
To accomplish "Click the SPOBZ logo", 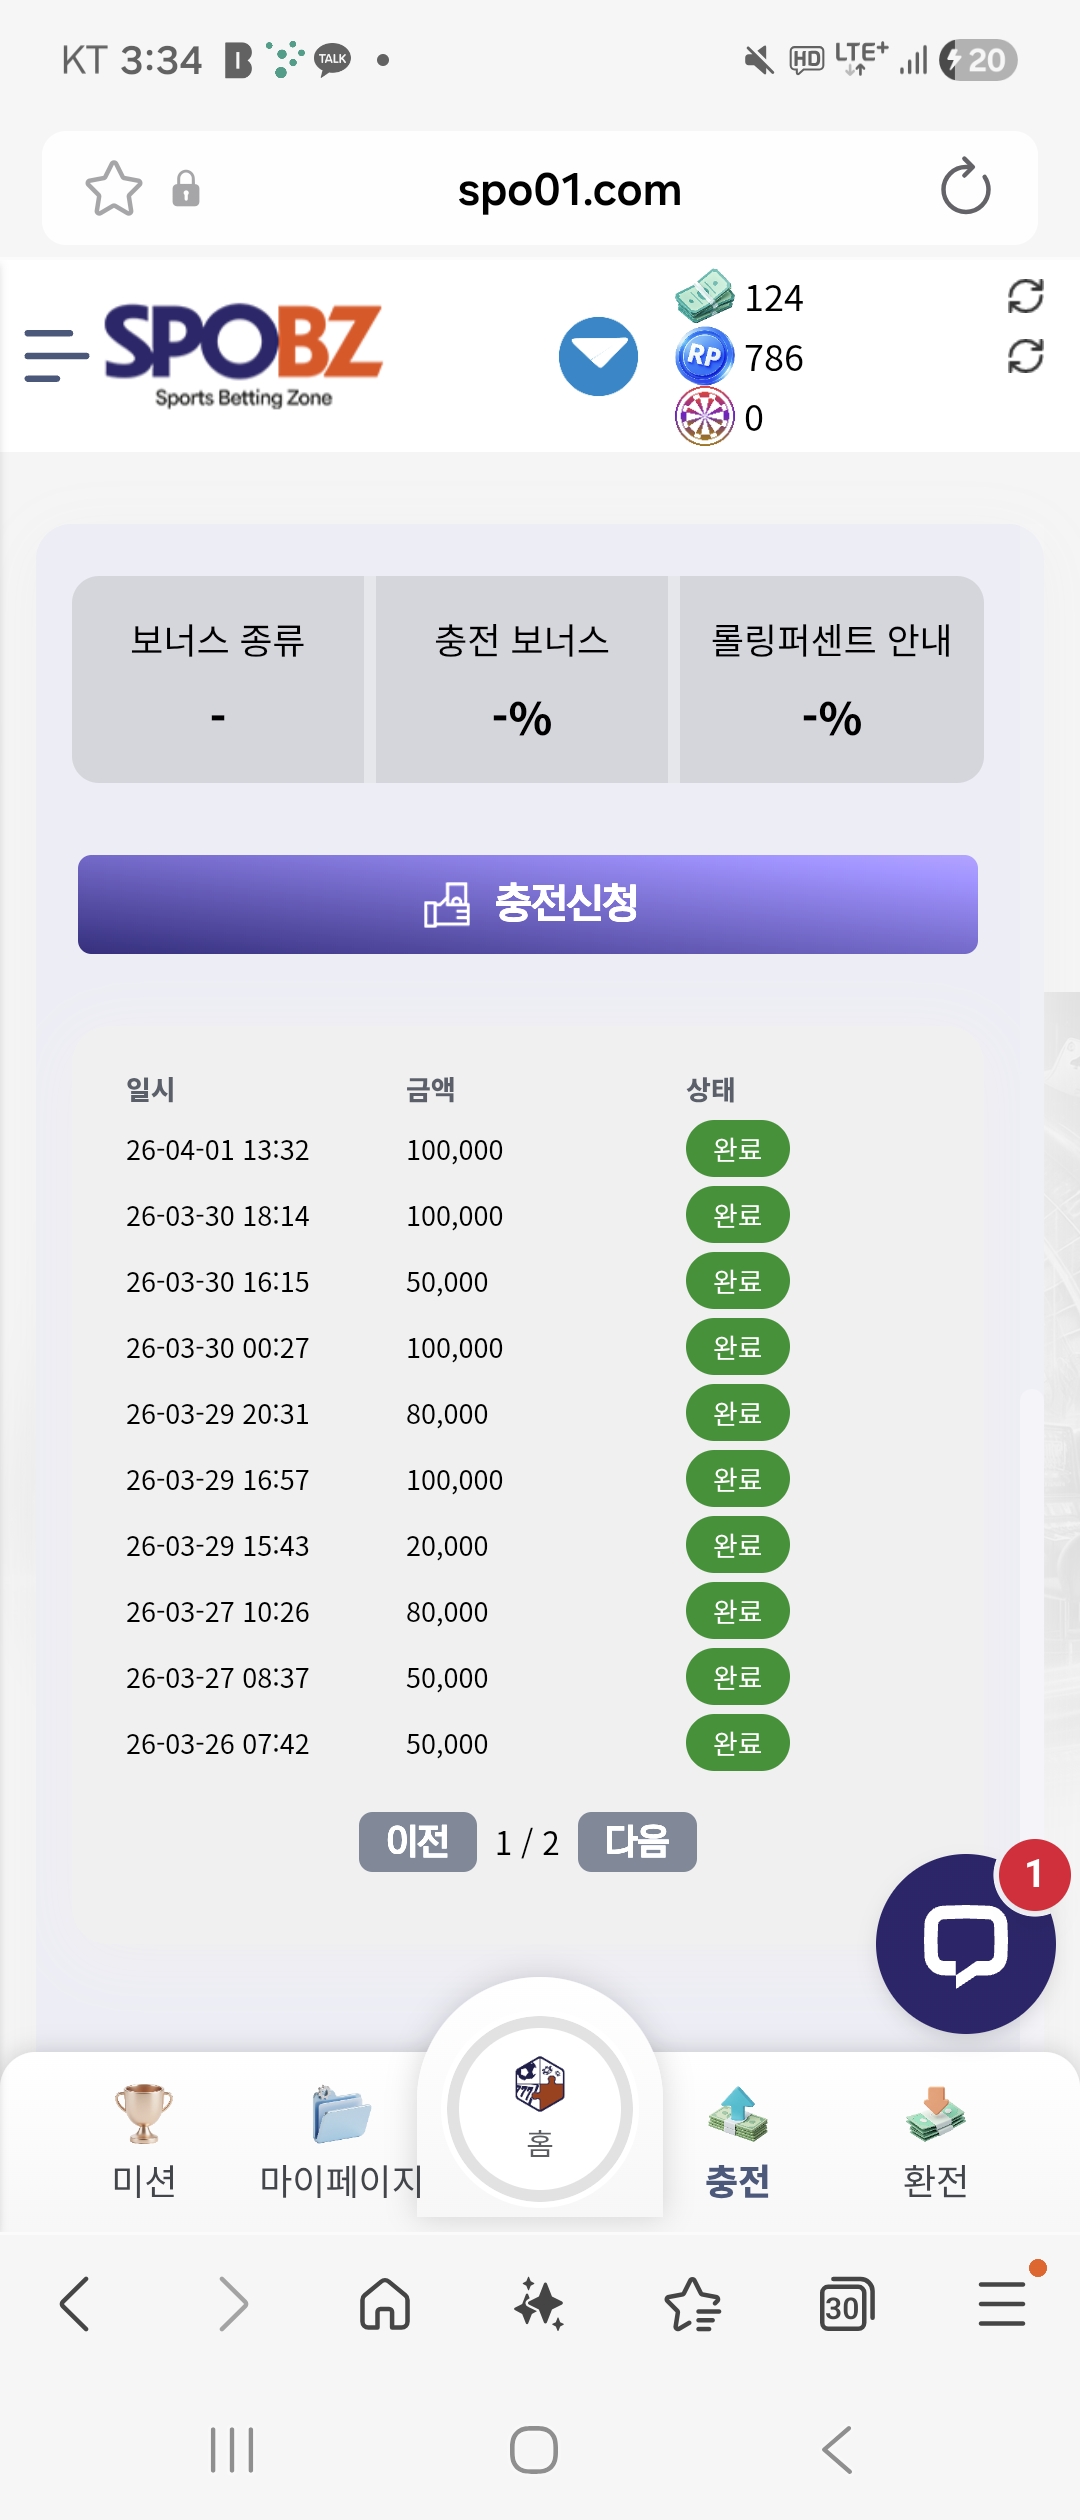I will [243, 355].
